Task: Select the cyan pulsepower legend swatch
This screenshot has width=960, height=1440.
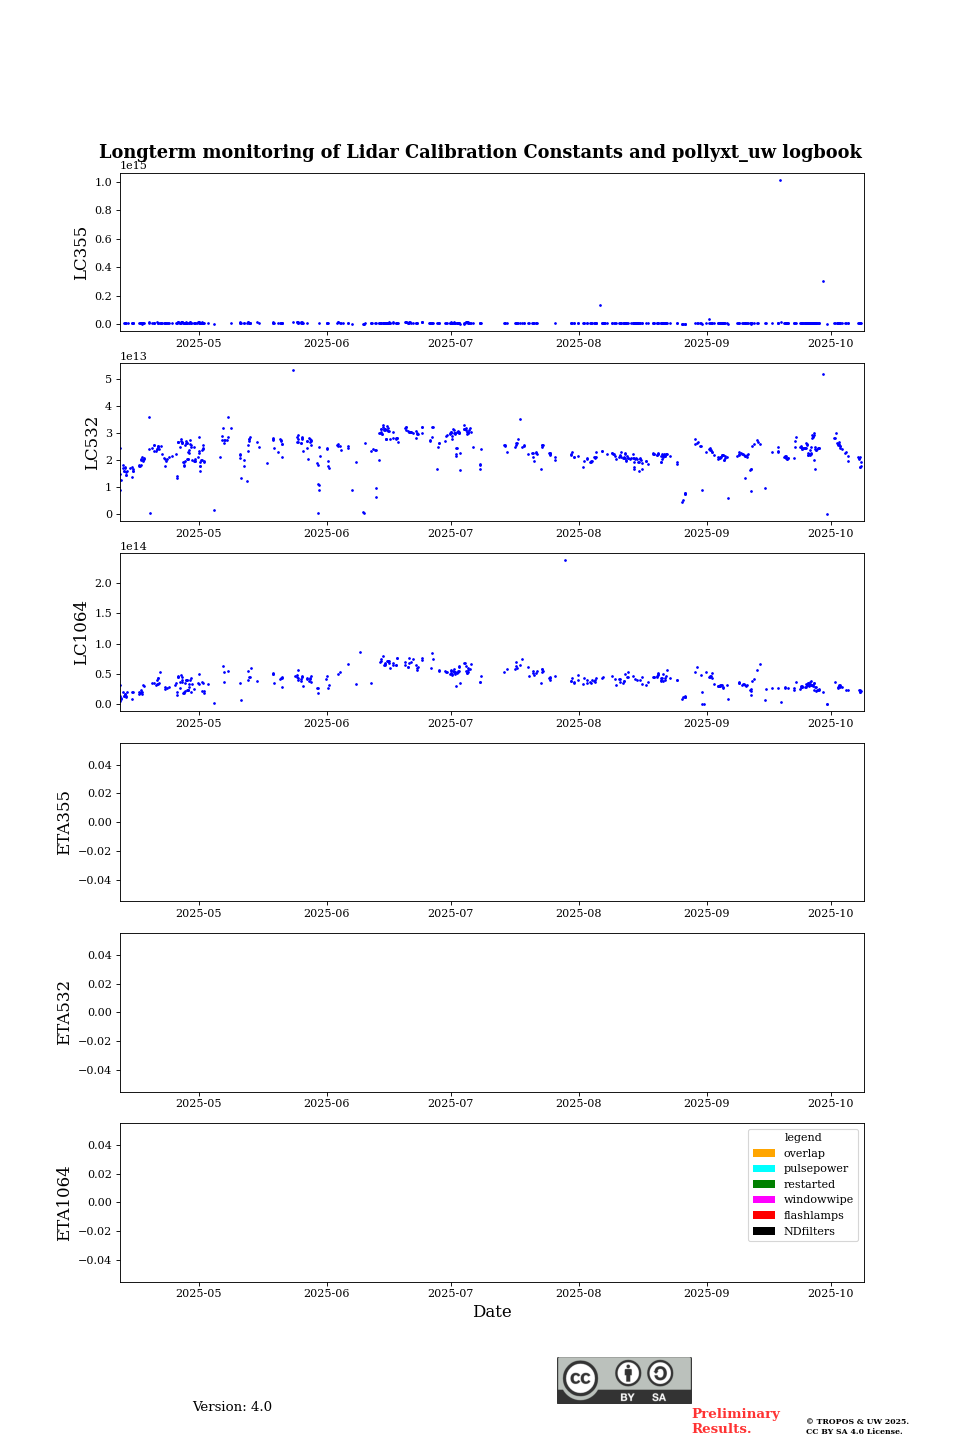Action: pos(764,1169)
